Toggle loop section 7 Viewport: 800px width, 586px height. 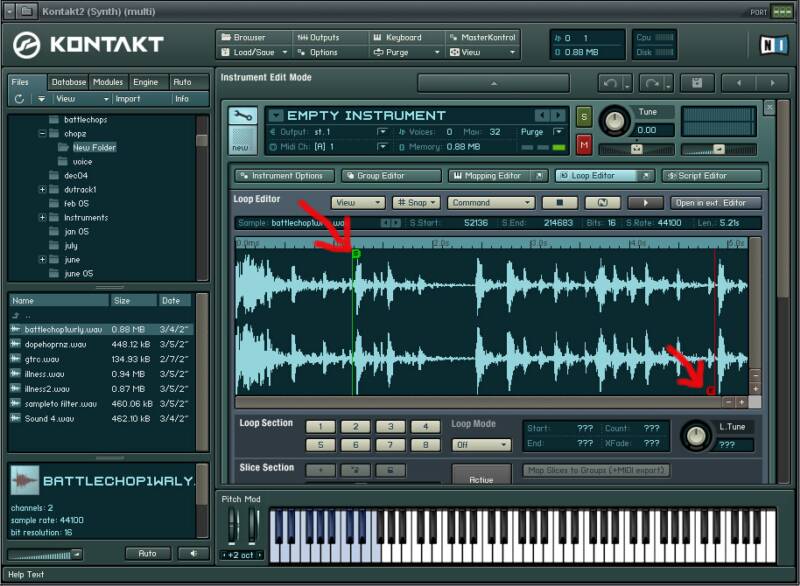(x=390, y=445)
